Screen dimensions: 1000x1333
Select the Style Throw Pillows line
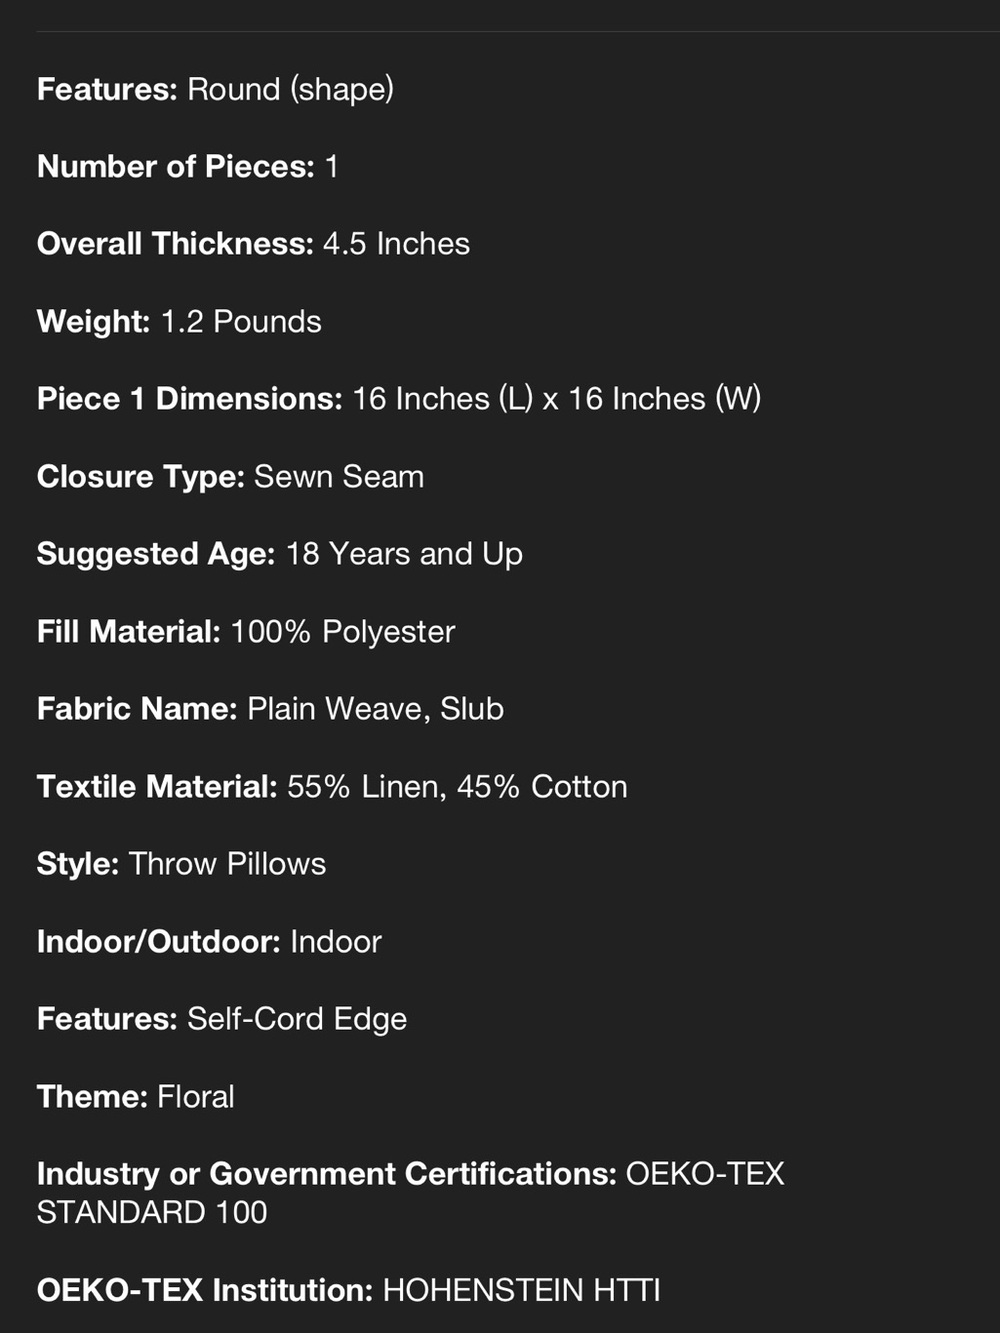[181, 864]
